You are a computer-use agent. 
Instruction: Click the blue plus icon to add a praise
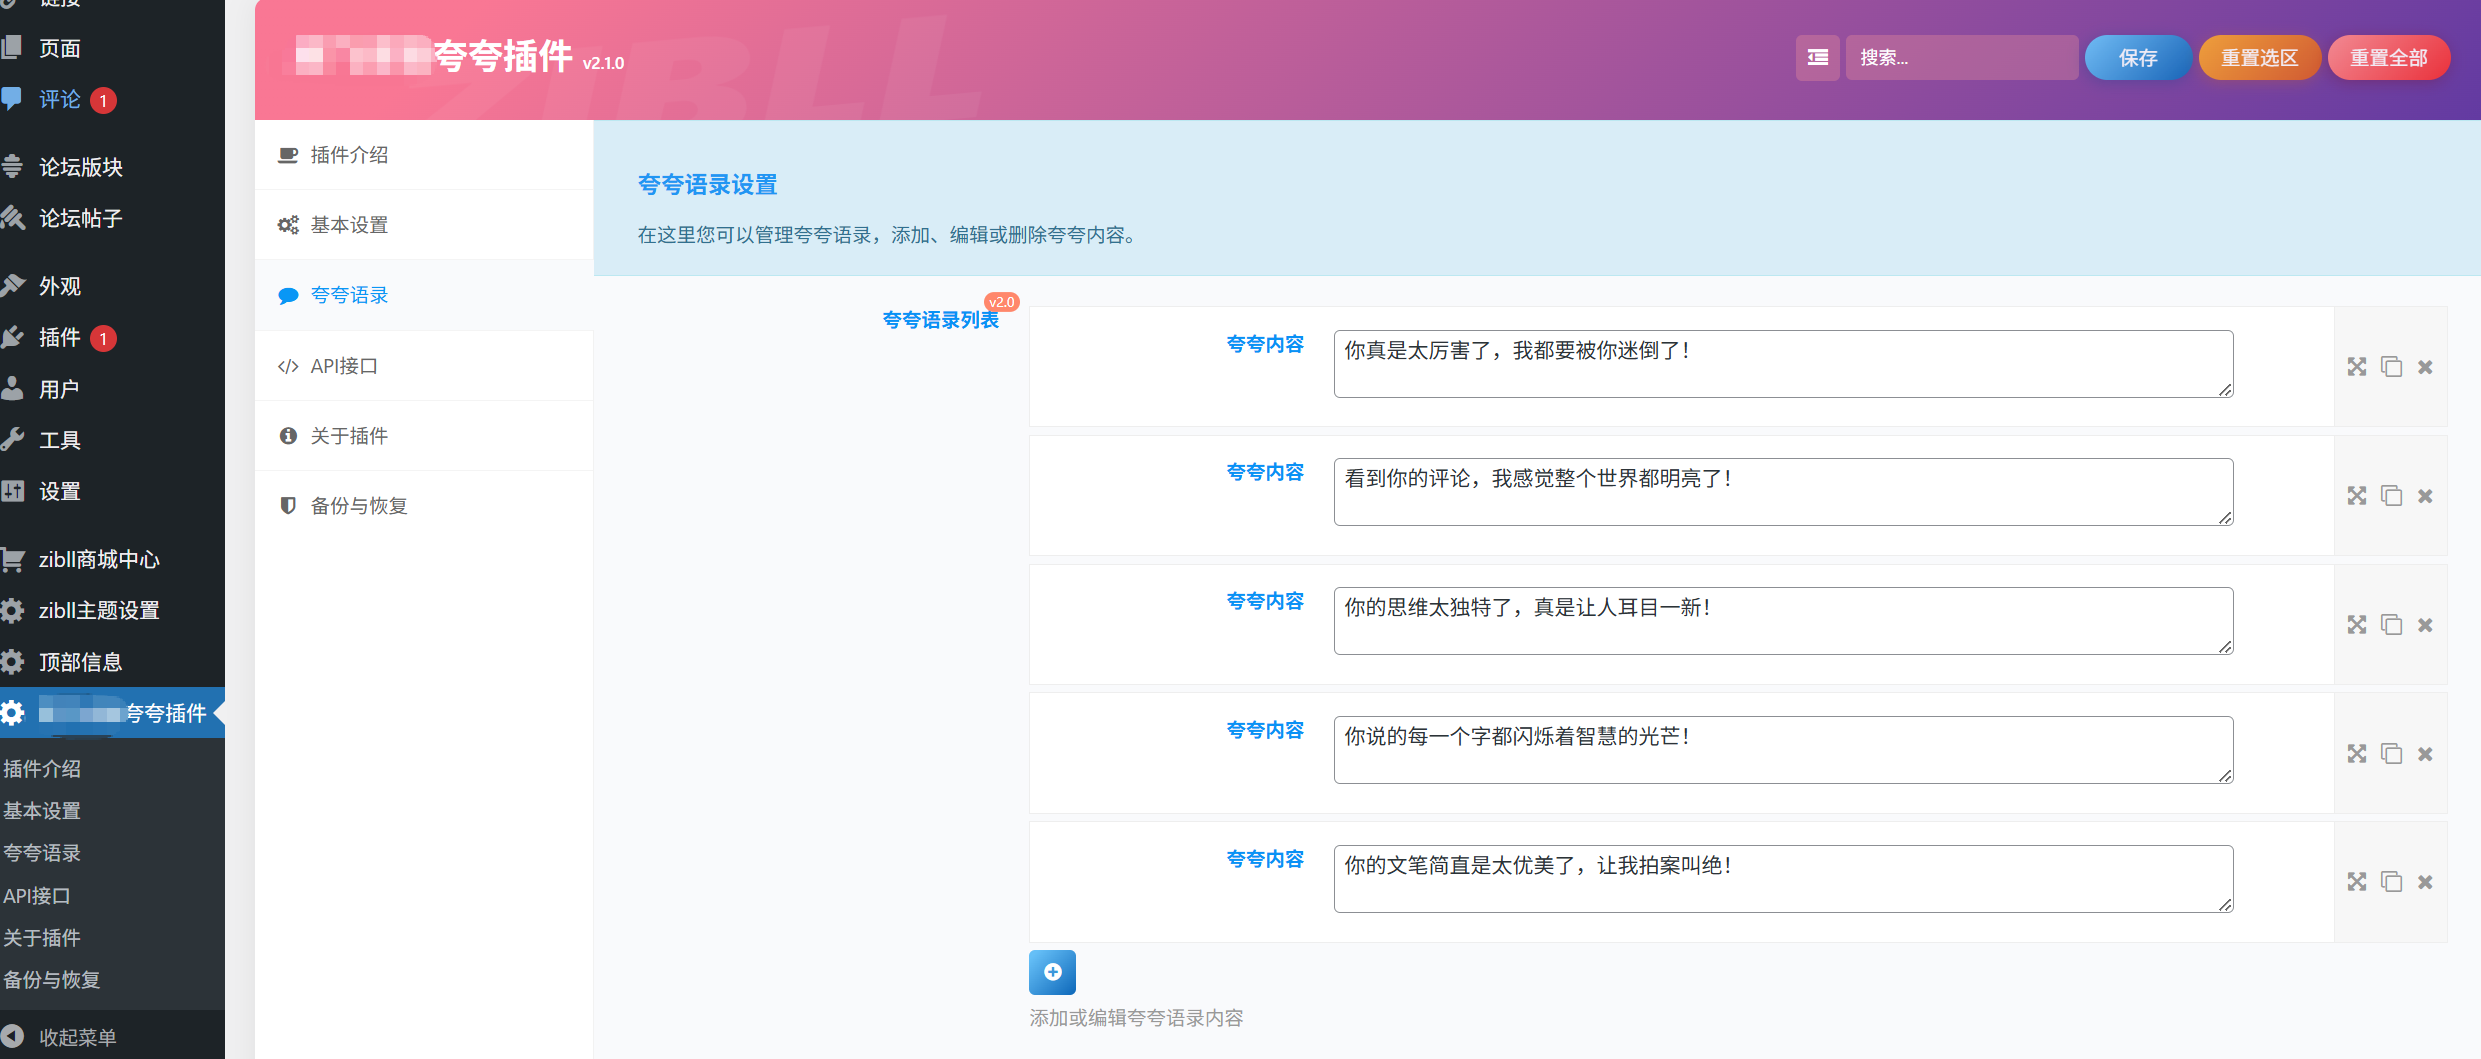coord(1052,972)
